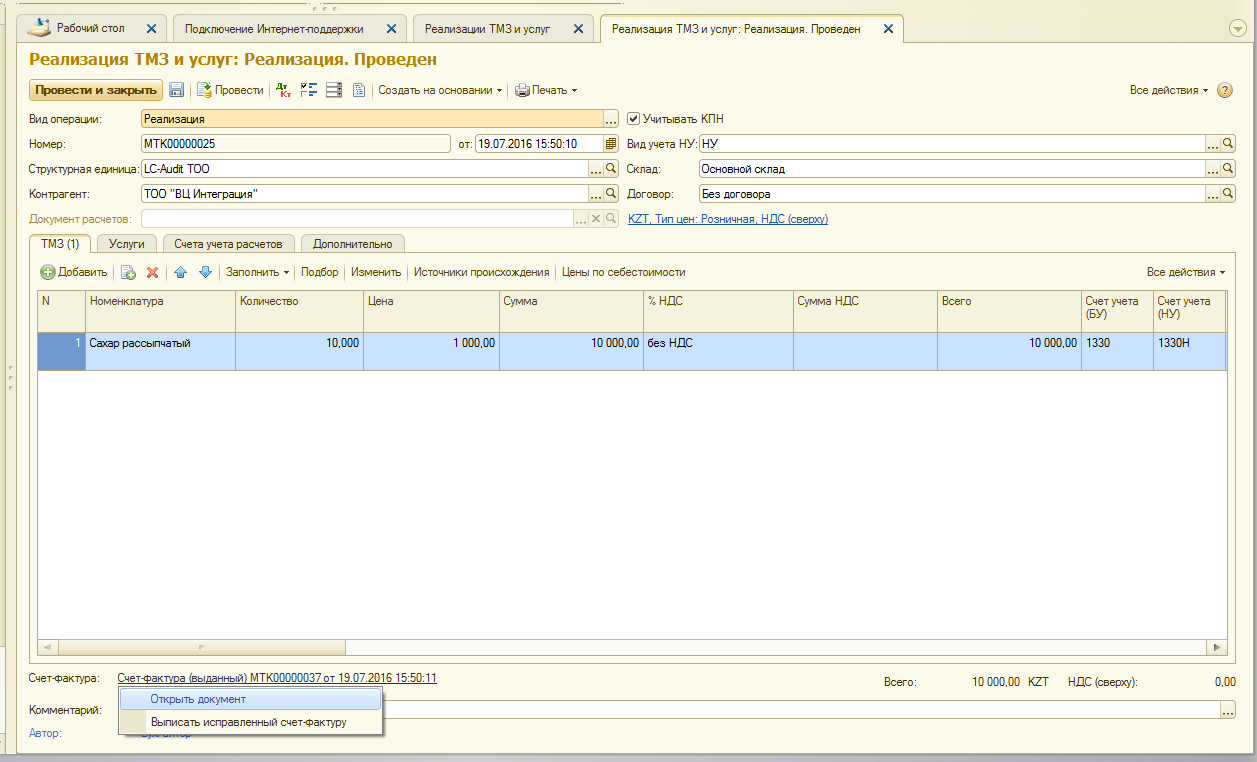Viewport: 1257px width, 762px height.
Task: Click the Подбор button
Action: coord(320,272)
